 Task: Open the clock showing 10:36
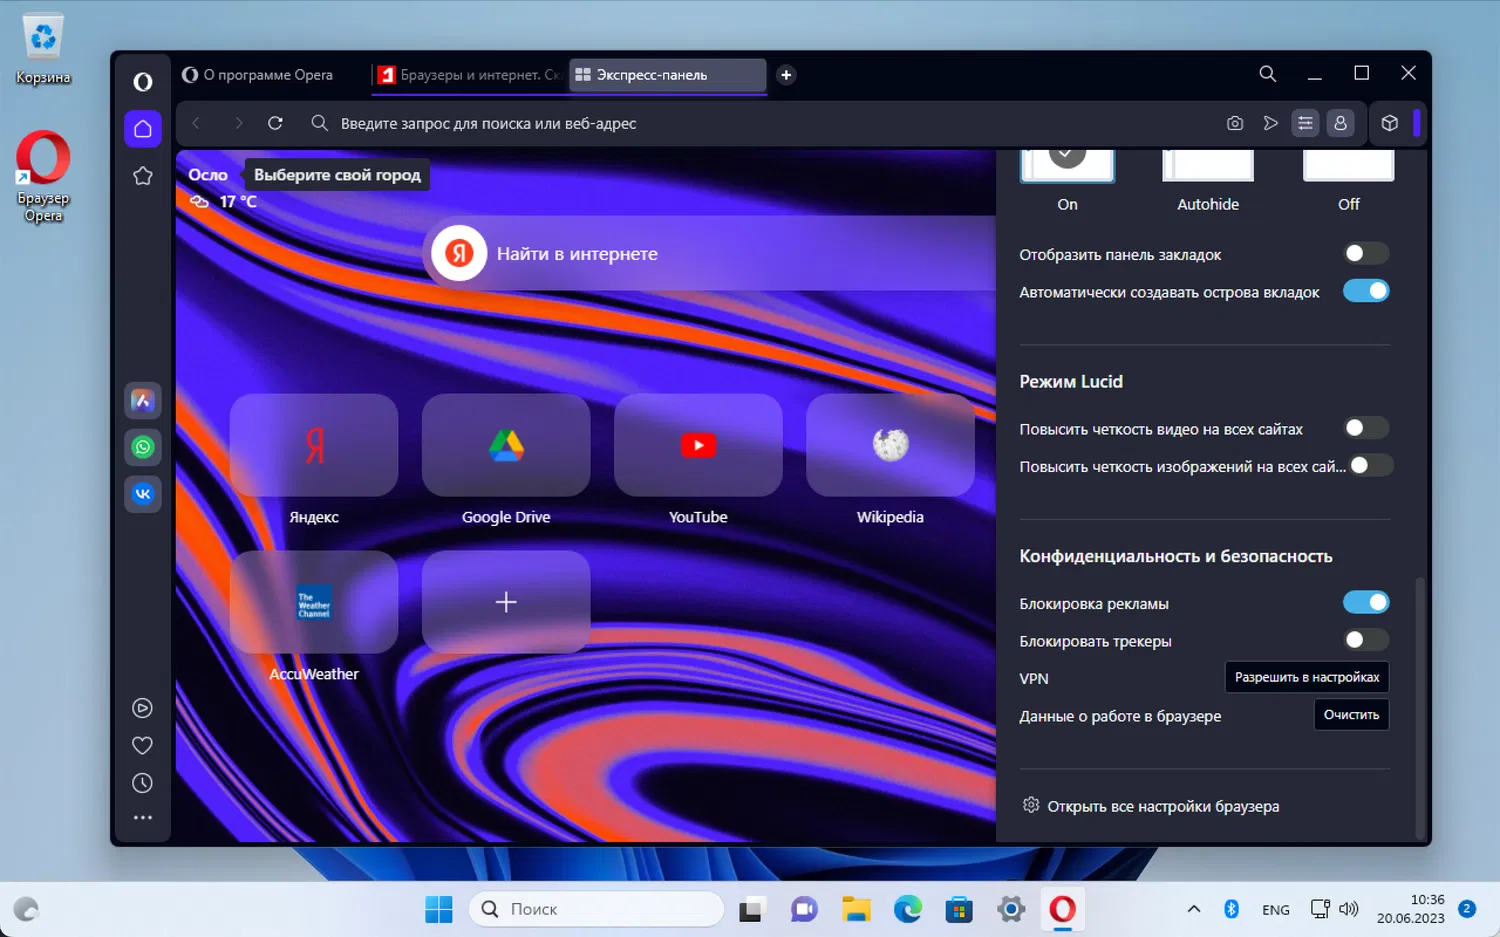tap(1410, 909)
